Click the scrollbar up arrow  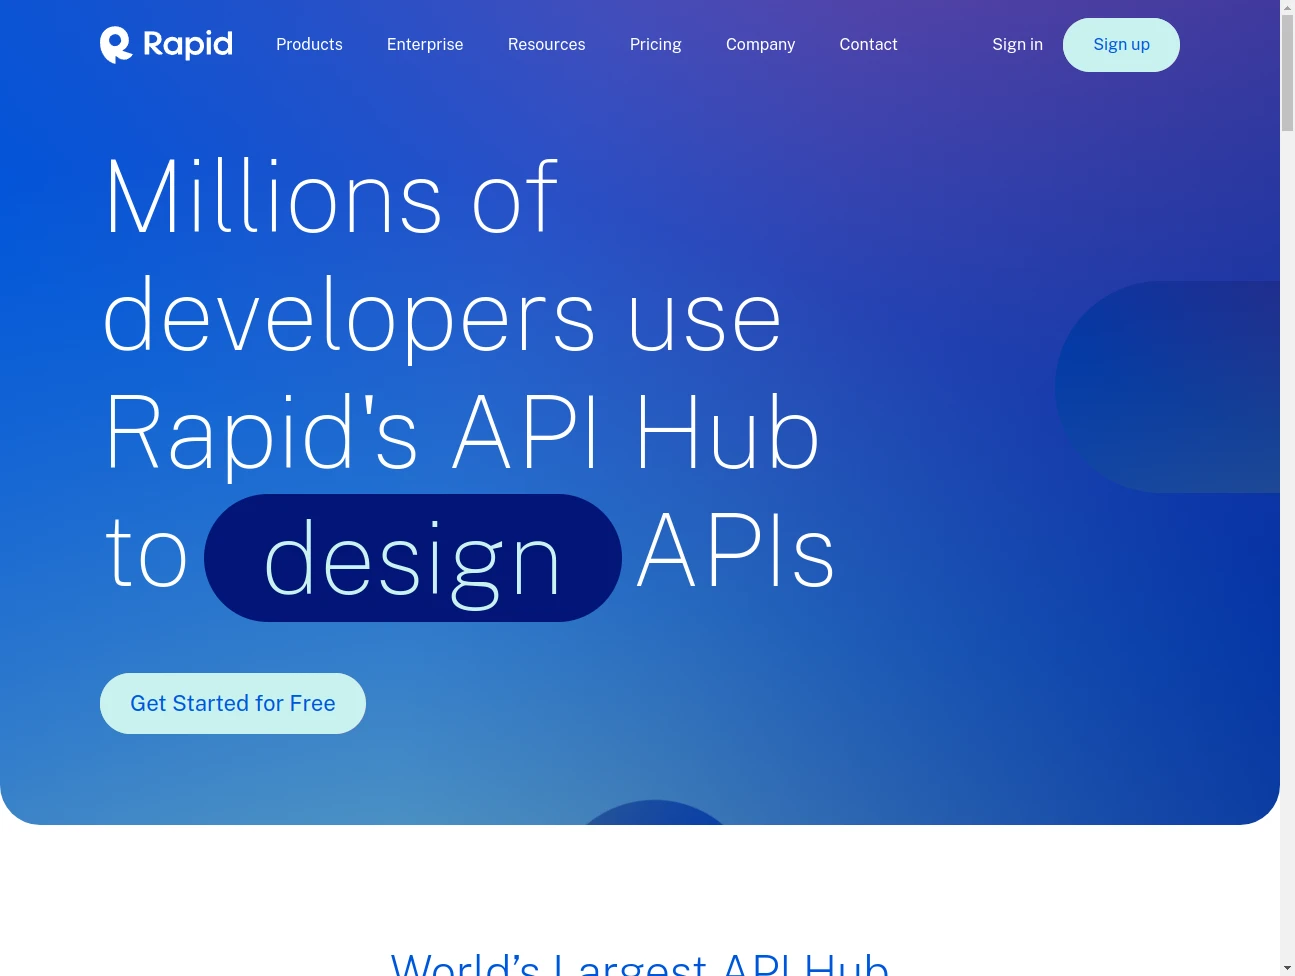click(1287, 7)
